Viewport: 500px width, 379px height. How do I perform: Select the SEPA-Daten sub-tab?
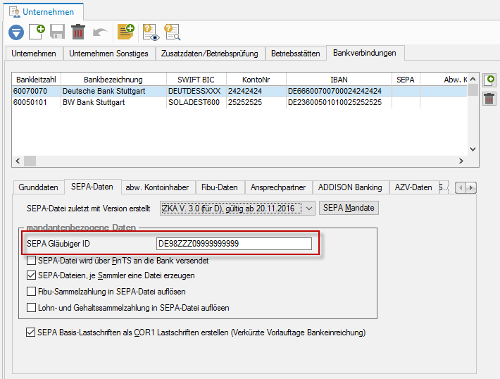tap(92, 187)
